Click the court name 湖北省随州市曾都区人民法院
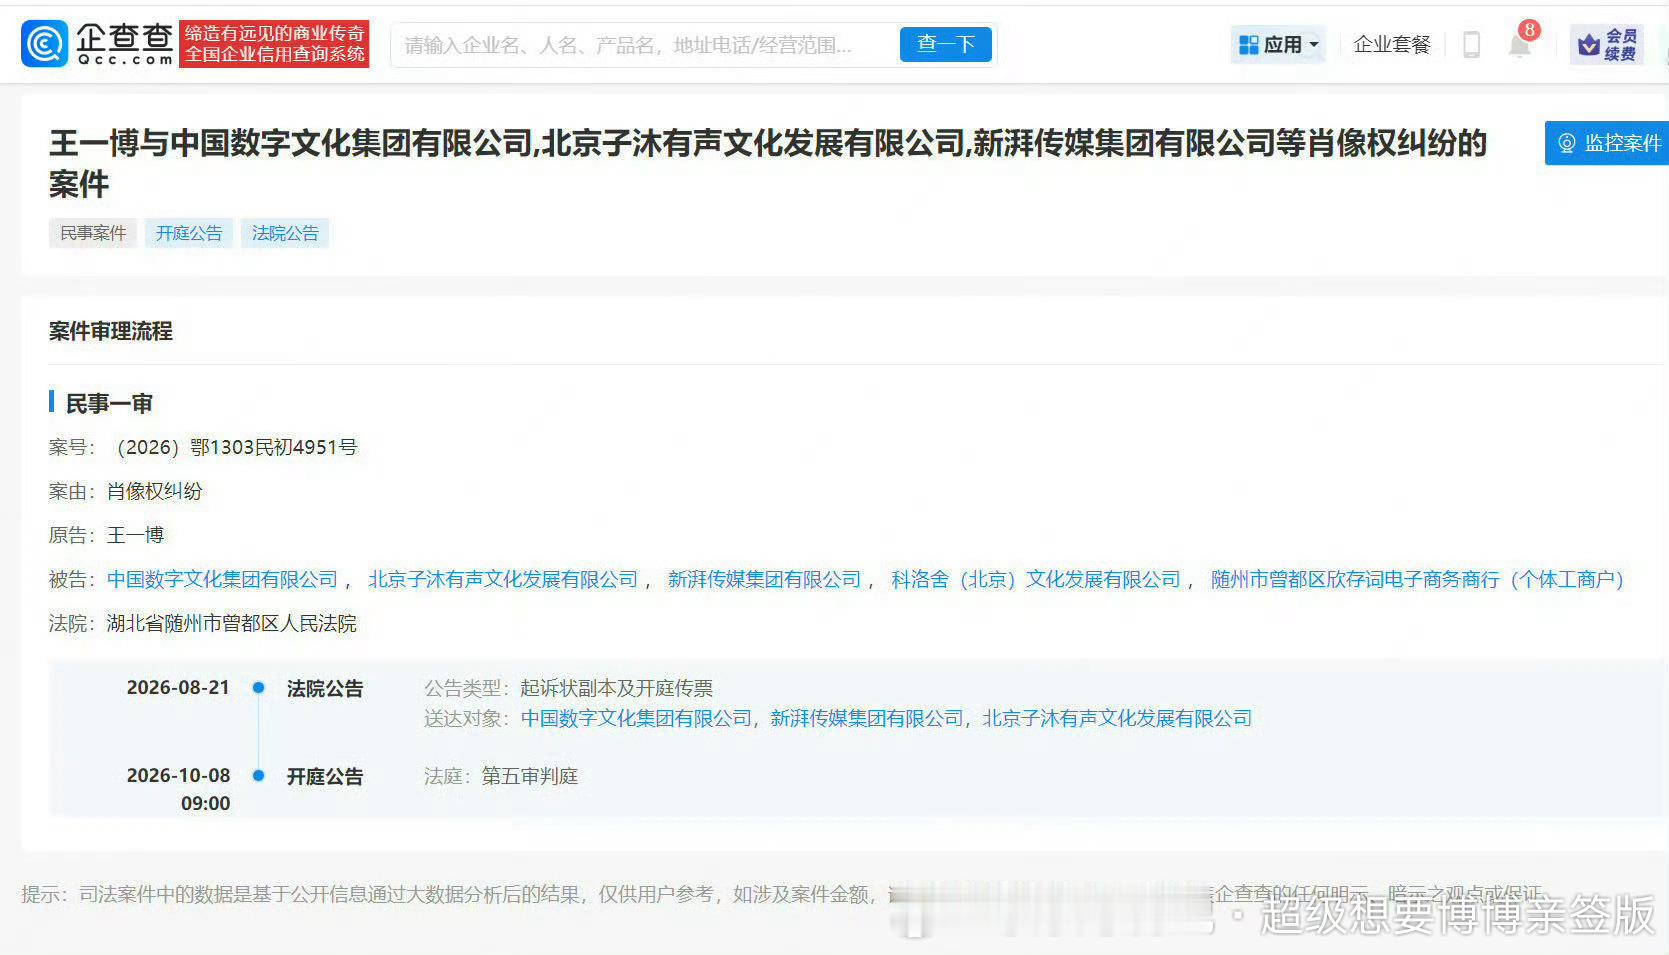The width and height of the screenshot is (1669, 955). pos(232,623)
